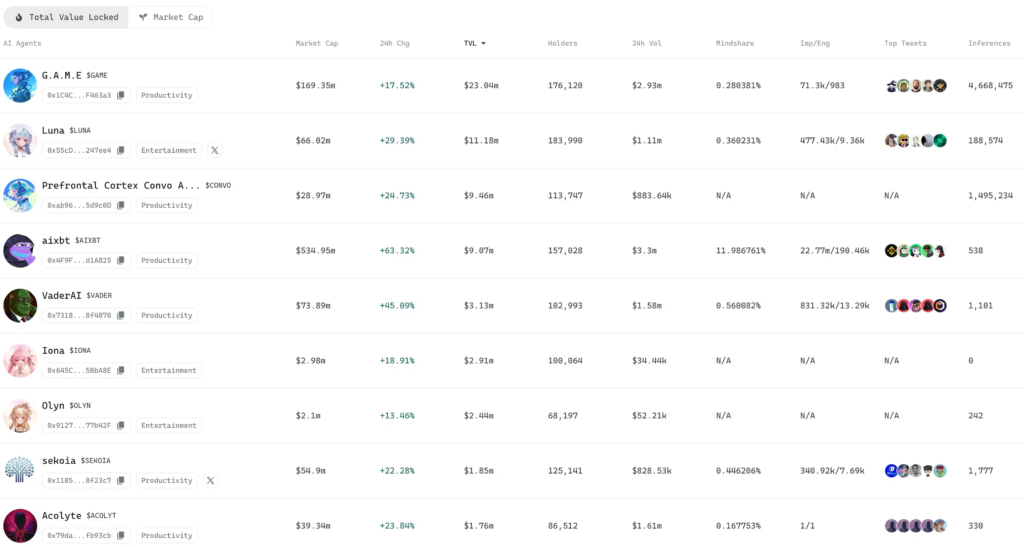The width and height of the screenshot is (1024, 547).
Task: Copy Acolyte contract address icon
Action: coord(121,535)
